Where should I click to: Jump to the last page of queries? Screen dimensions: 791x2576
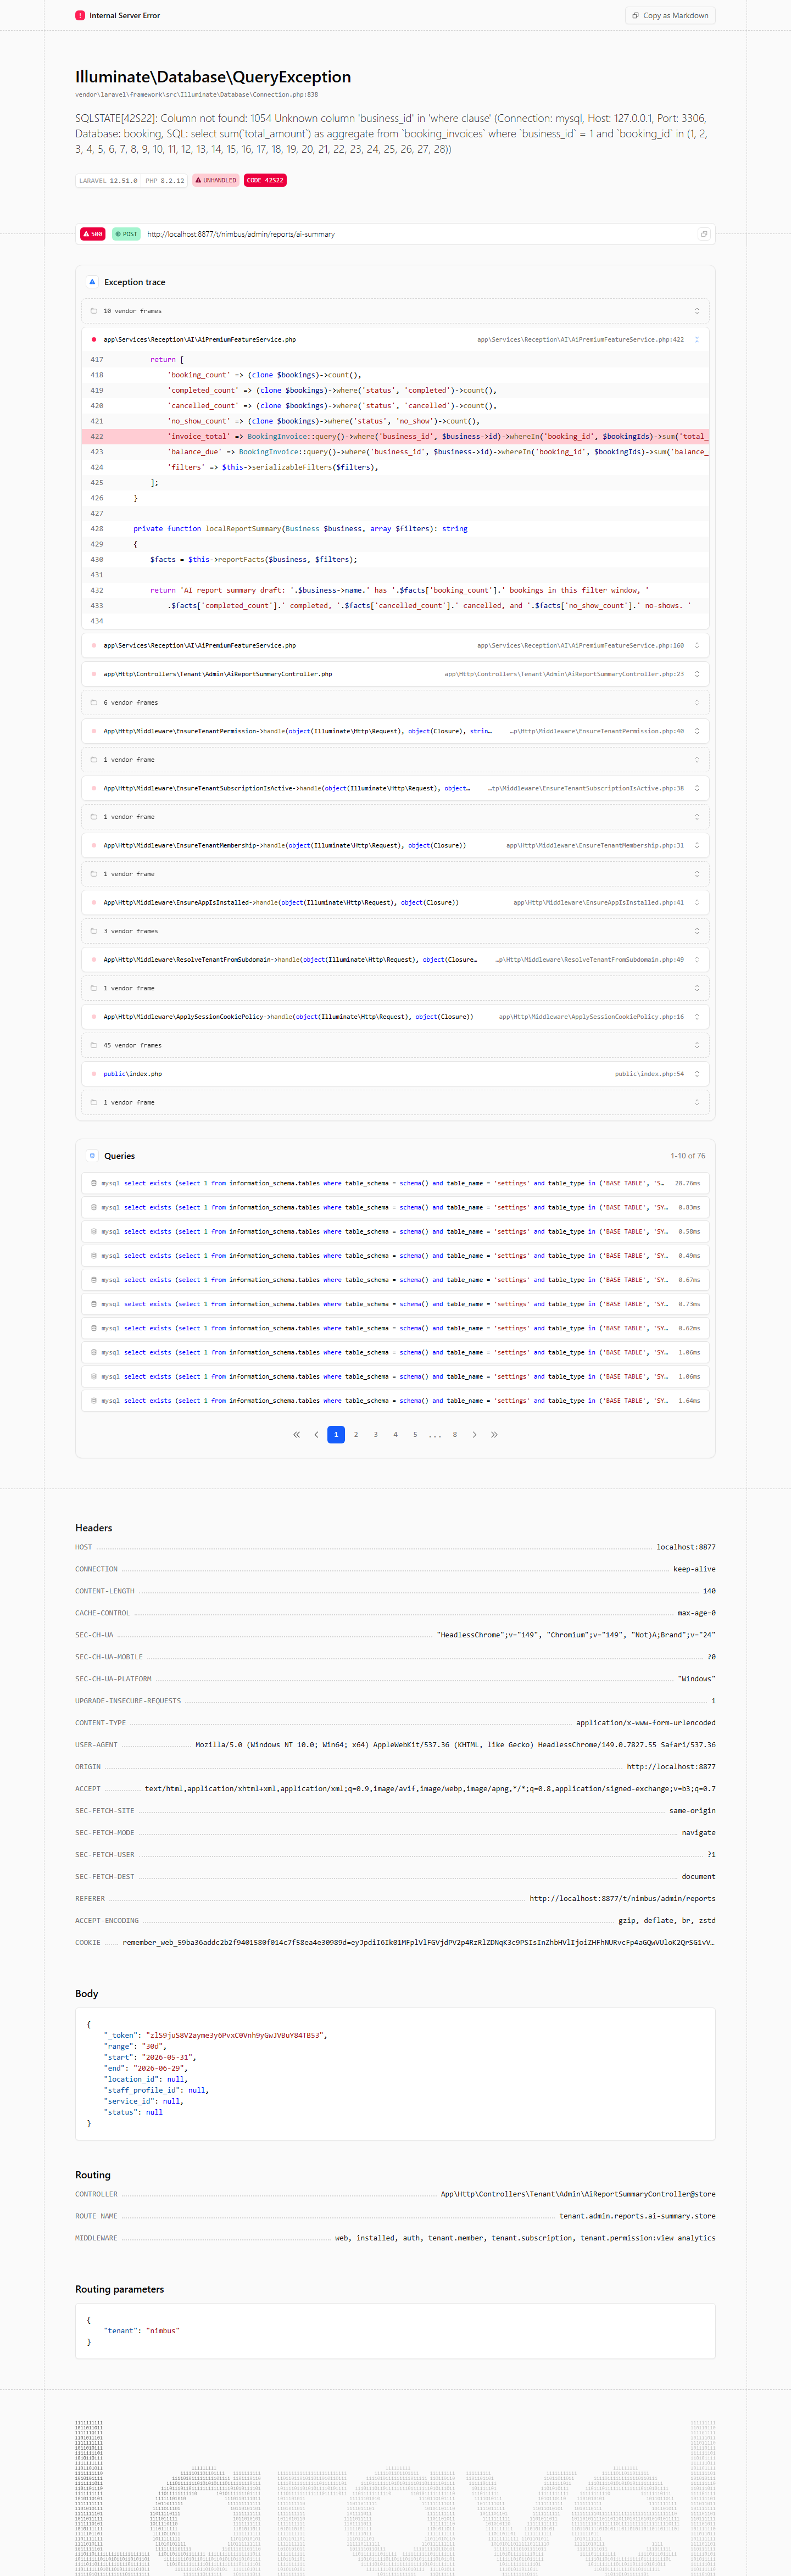(x=494, y=1434)
